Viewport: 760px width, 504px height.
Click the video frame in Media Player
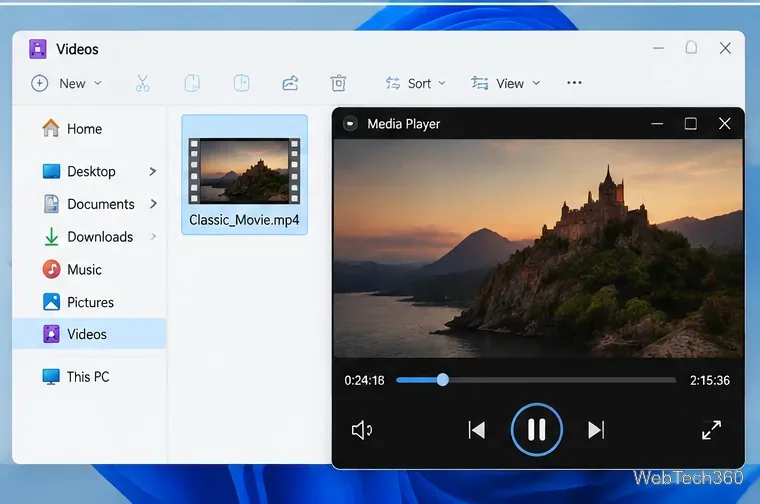click(x=538, y=248)
